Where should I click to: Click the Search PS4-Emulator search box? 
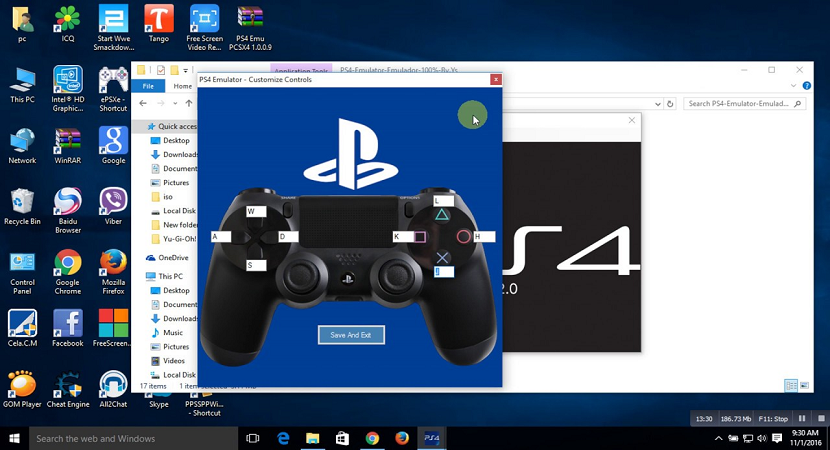(744, 104)
